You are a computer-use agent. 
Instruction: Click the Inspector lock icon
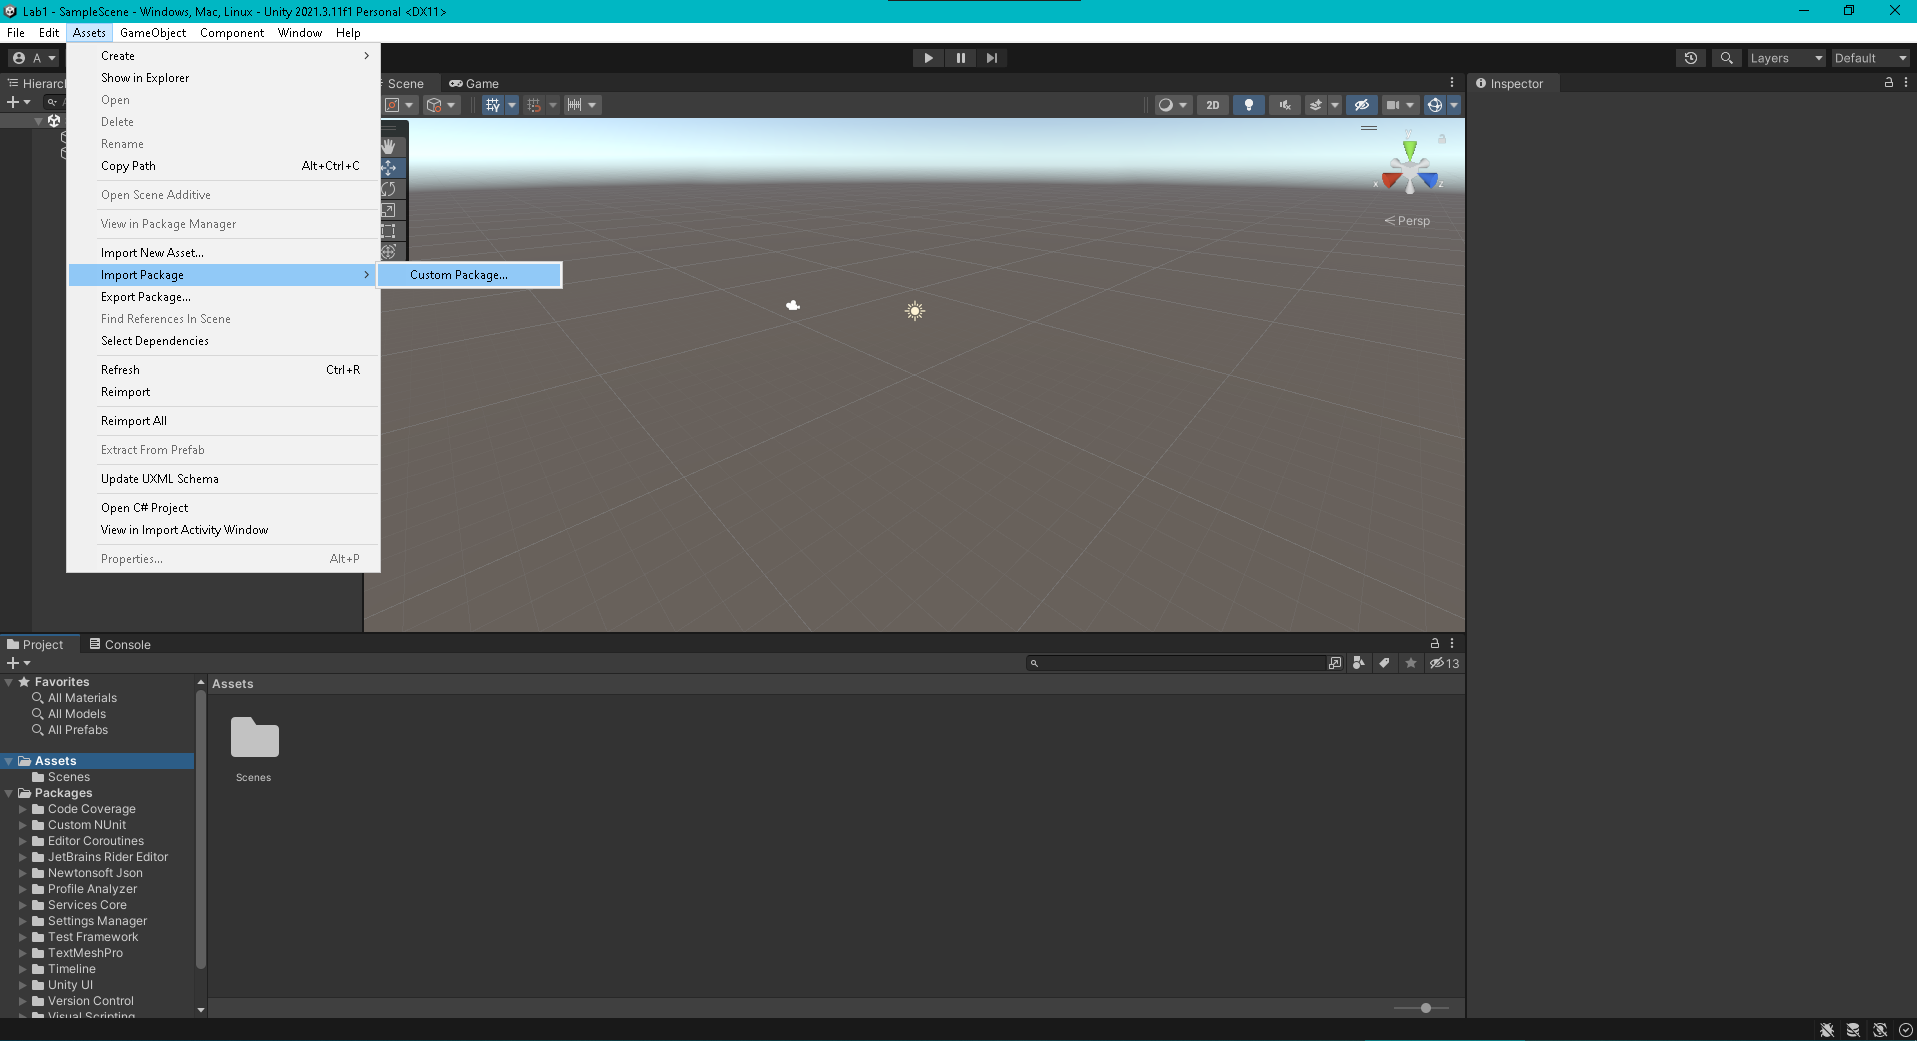[1889, 83]
